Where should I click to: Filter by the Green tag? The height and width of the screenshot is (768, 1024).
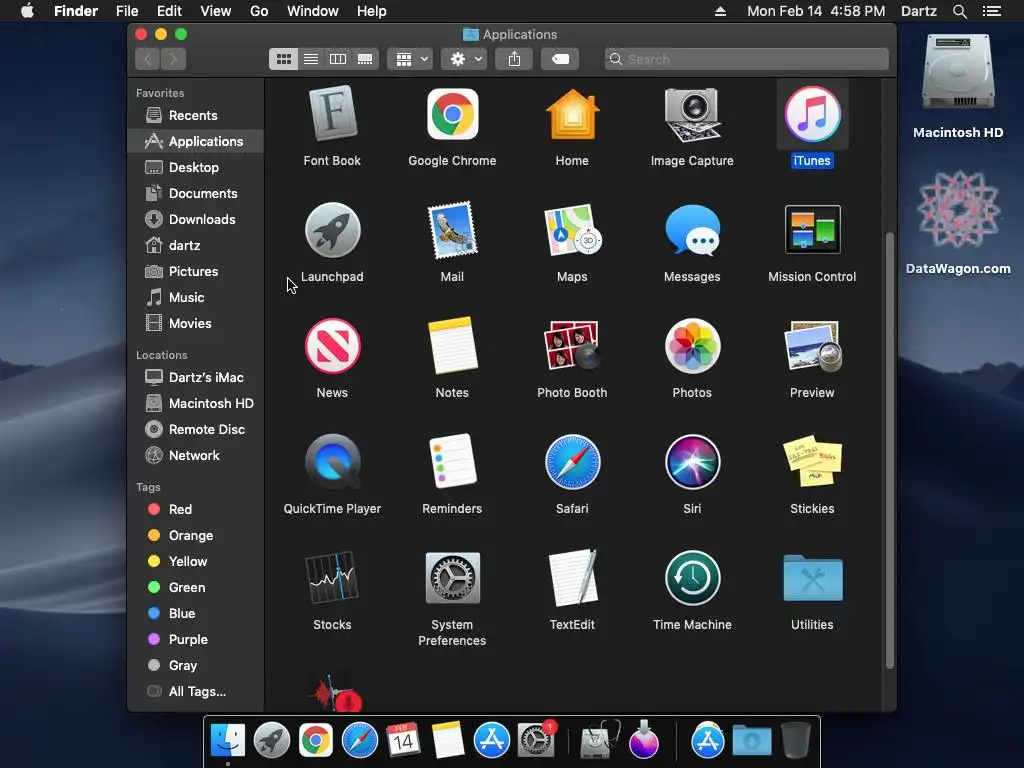pos(195,588)
